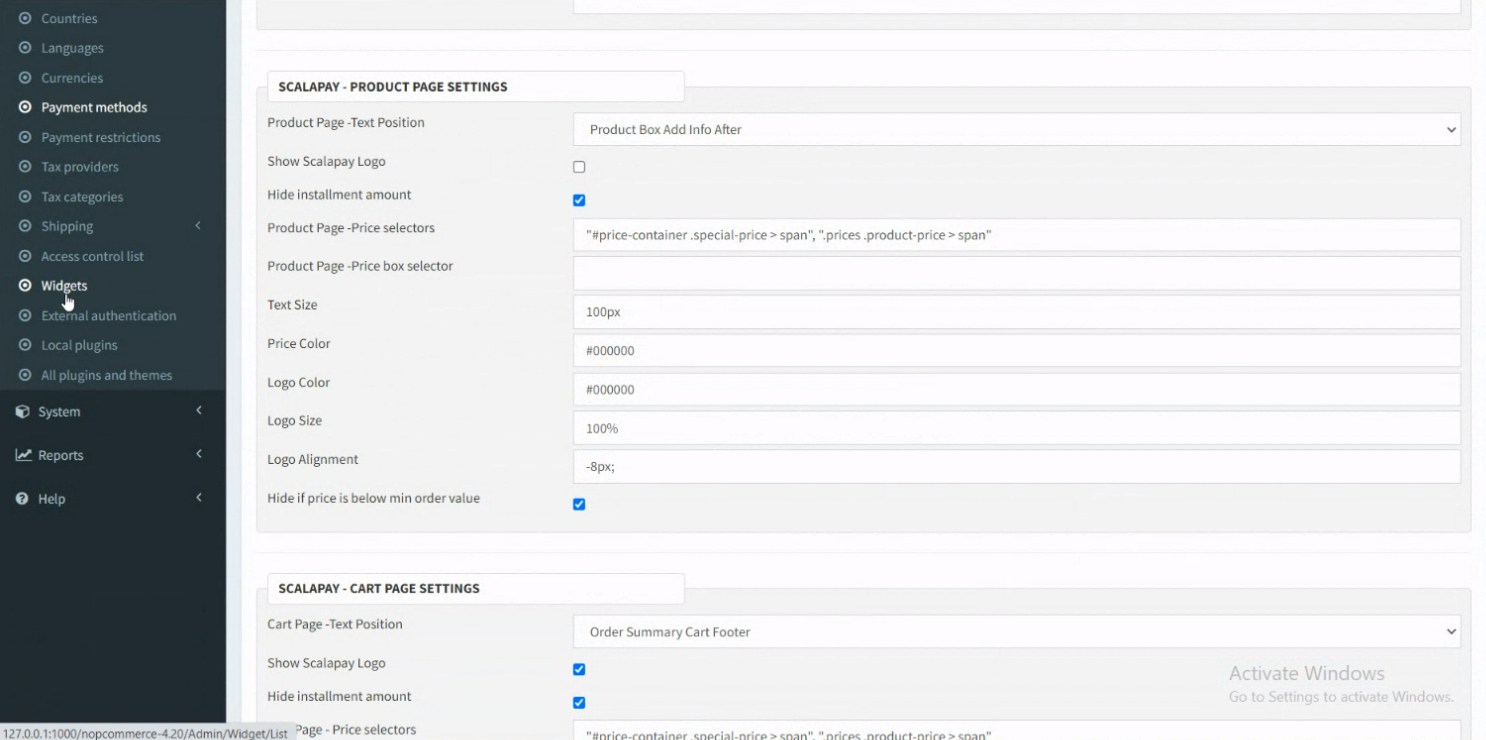Expand the Shipping submenu arrow

[198, 226]
